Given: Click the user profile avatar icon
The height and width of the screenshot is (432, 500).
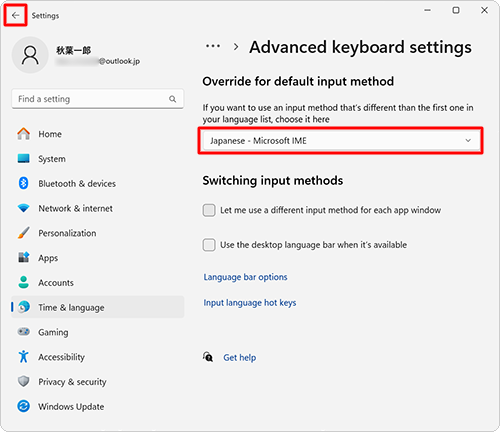Looking at the screenshot, I should pyautogui.click(x=30, y=55).
